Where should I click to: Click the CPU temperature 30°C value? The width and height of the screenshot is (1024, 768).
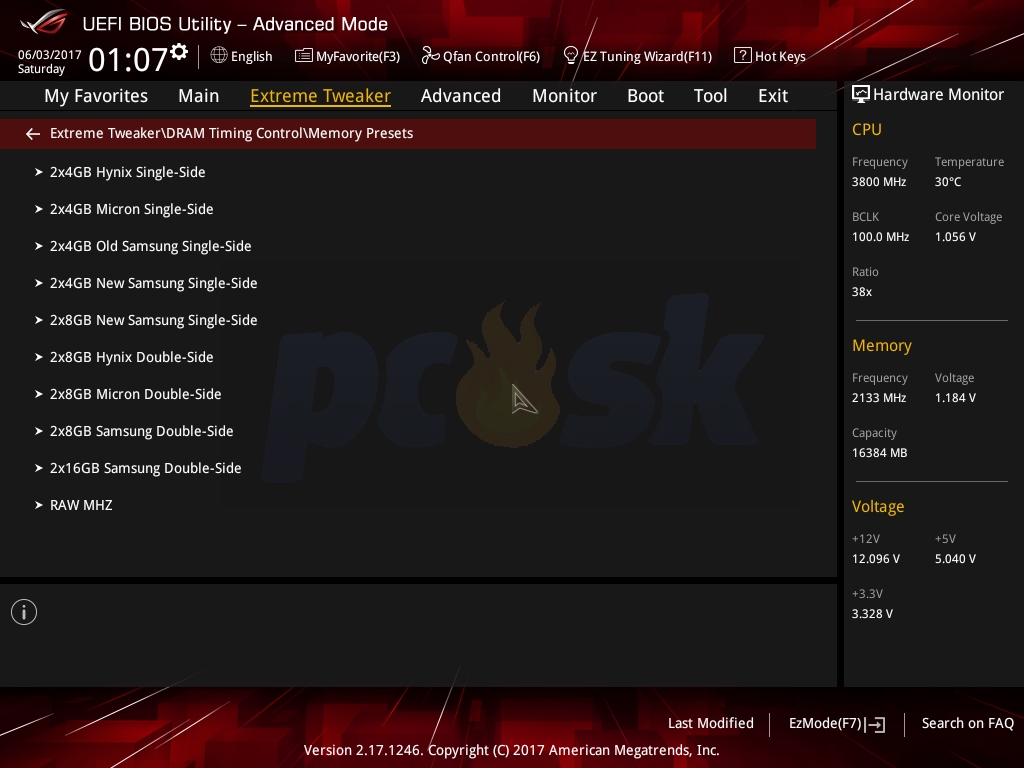[x=948, y=182]
